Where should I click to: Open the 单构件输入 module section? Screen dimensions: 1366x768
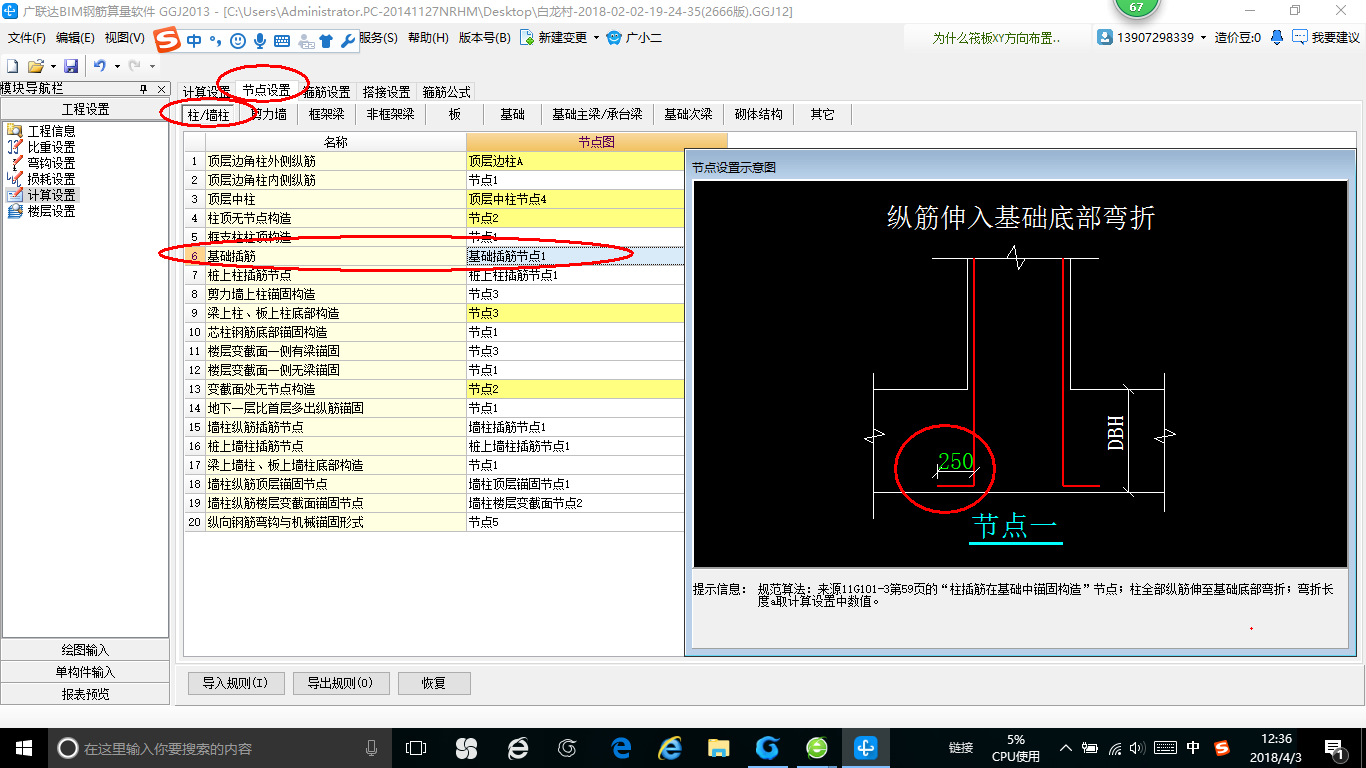(85, 672)
